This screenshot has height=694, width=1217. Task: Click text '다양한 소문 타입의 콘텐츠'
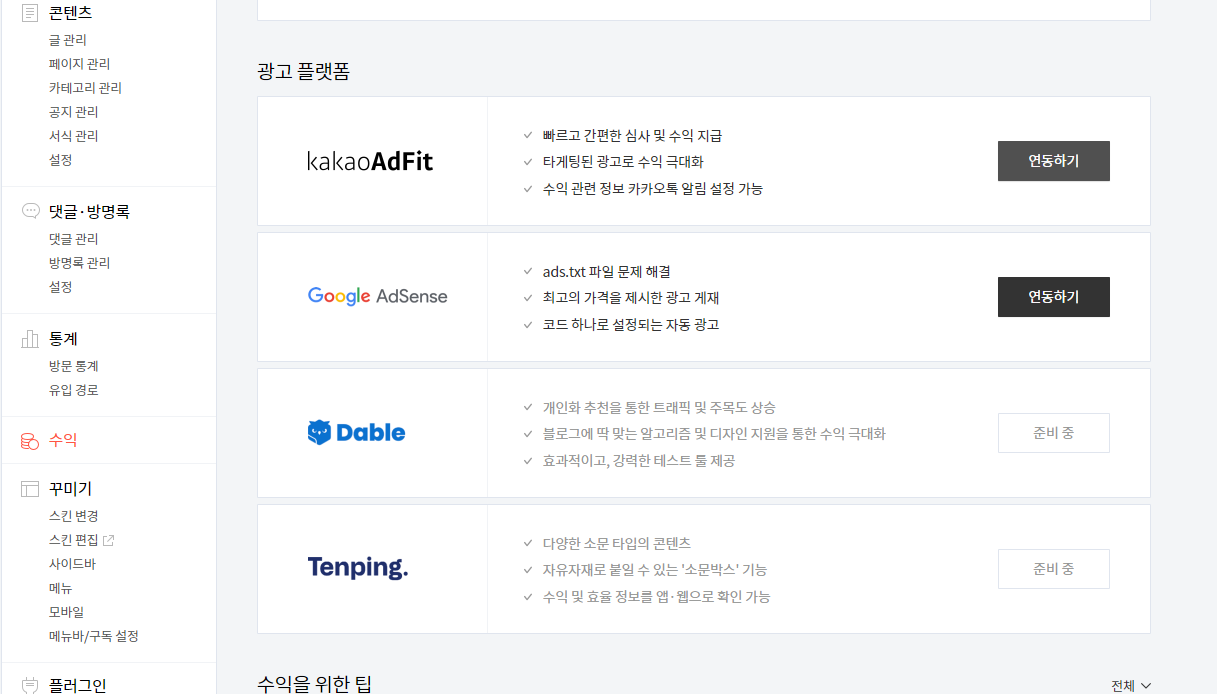(x=617, y=543)
